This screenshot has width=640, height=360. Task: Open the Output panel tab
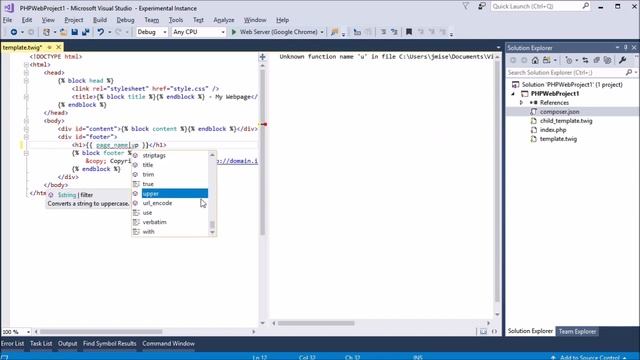tap(67, 344)
